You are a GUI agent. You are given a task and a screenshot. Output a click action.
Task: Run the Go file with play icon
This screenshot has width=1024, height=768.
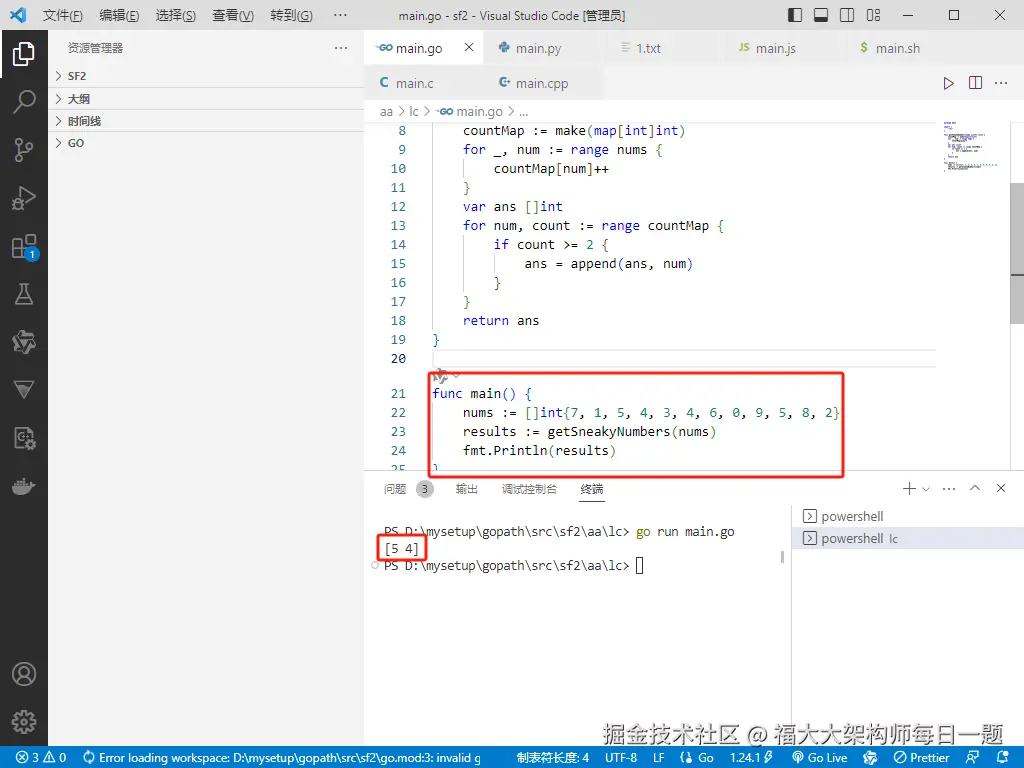pos(948,83)
